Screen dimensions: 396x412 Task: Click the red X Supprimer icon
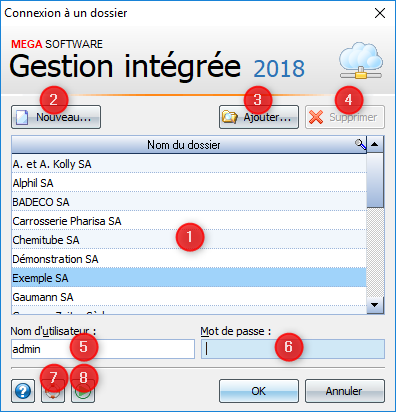click(x=316, y=117)
